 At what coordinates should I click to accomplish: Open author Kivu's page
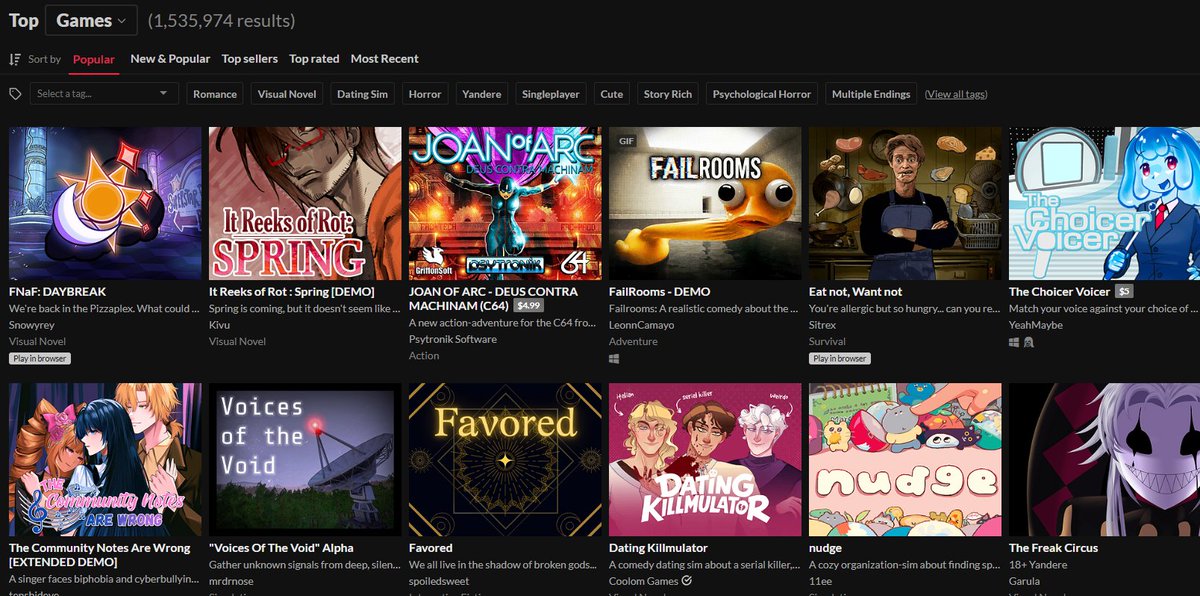221,325
